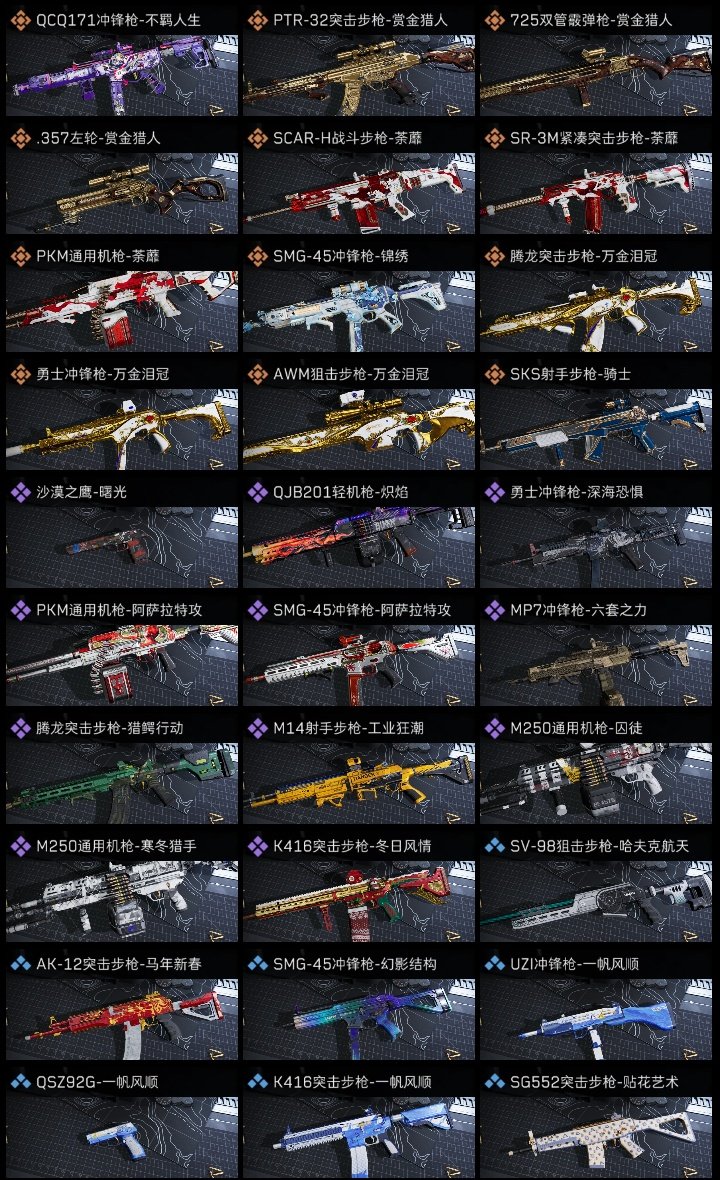Open the AWM狙击步枪-万金泪冠 skin card
Screen dimensions: 720x1180
[x=359, y=429]
